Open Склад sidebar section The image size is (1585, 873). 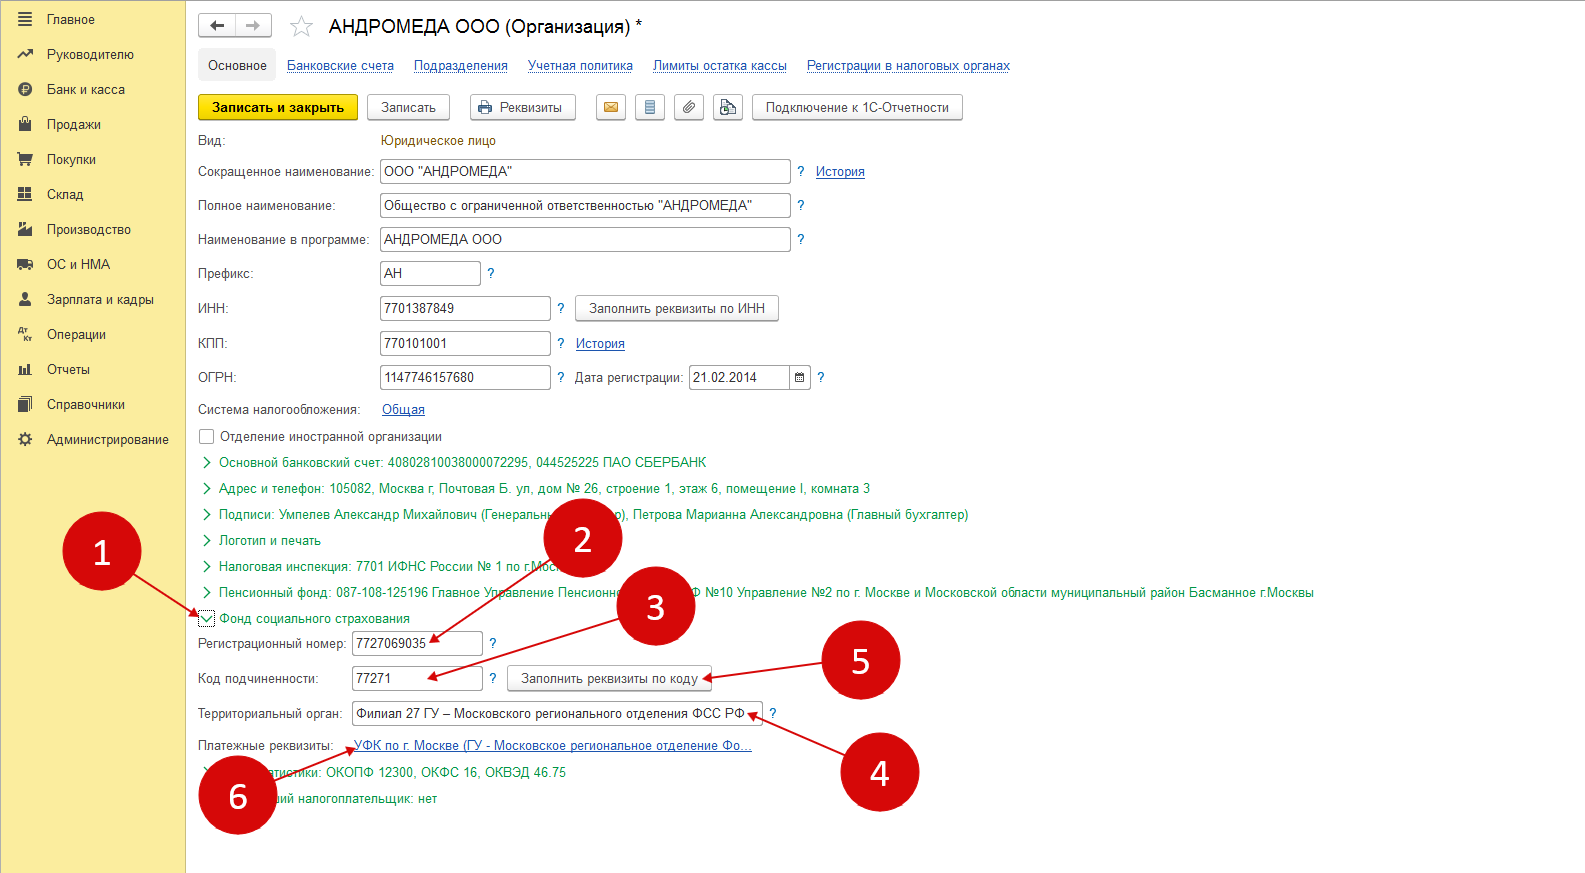click(x=65, y=195)
